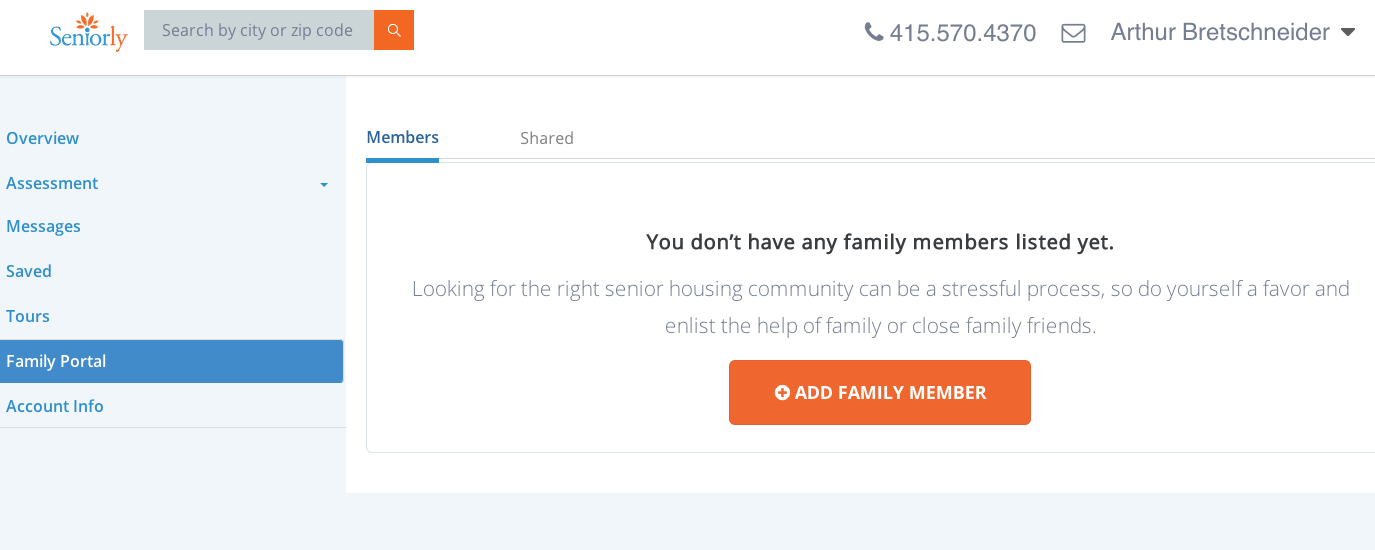Open Assessment sidebar item
The image size is (1375, 550).
(52, 183)
